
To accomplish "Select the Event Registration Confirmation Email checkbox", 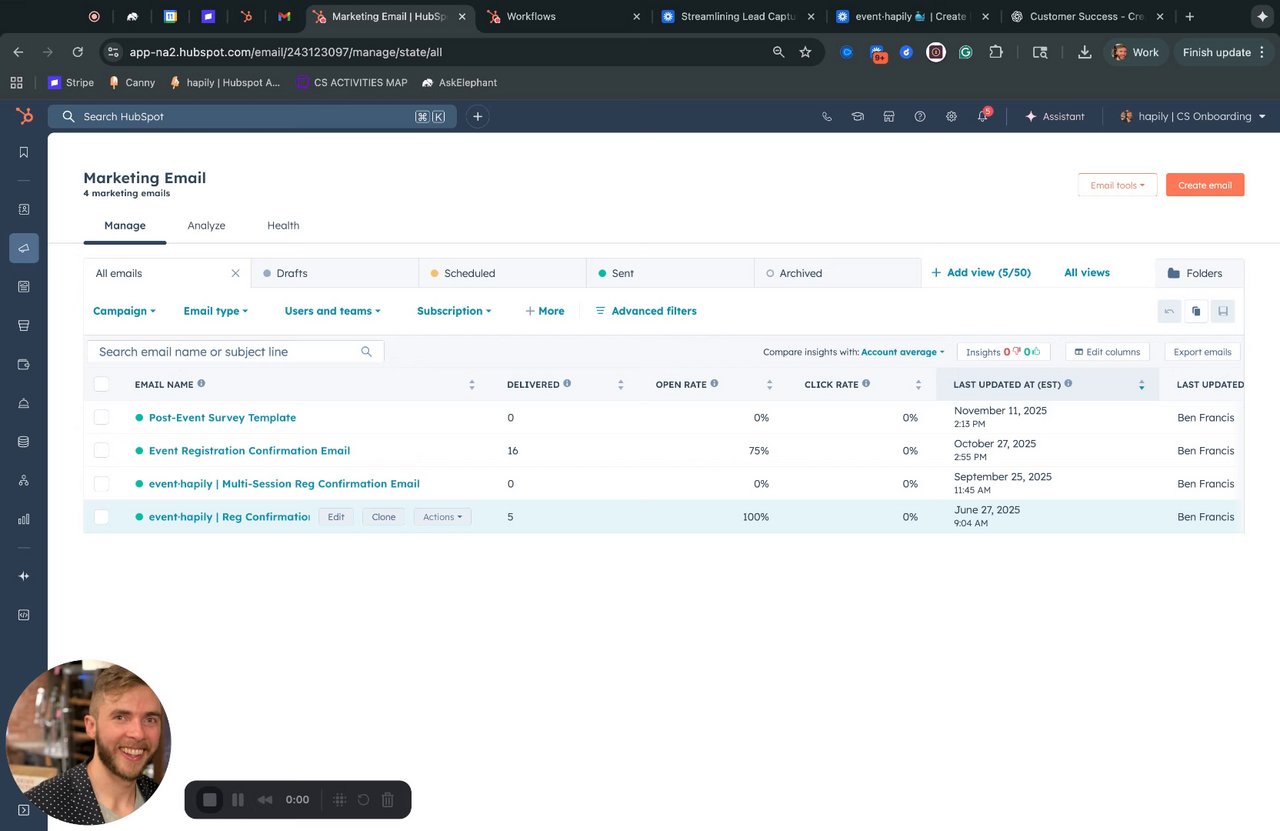I will 101,451.
